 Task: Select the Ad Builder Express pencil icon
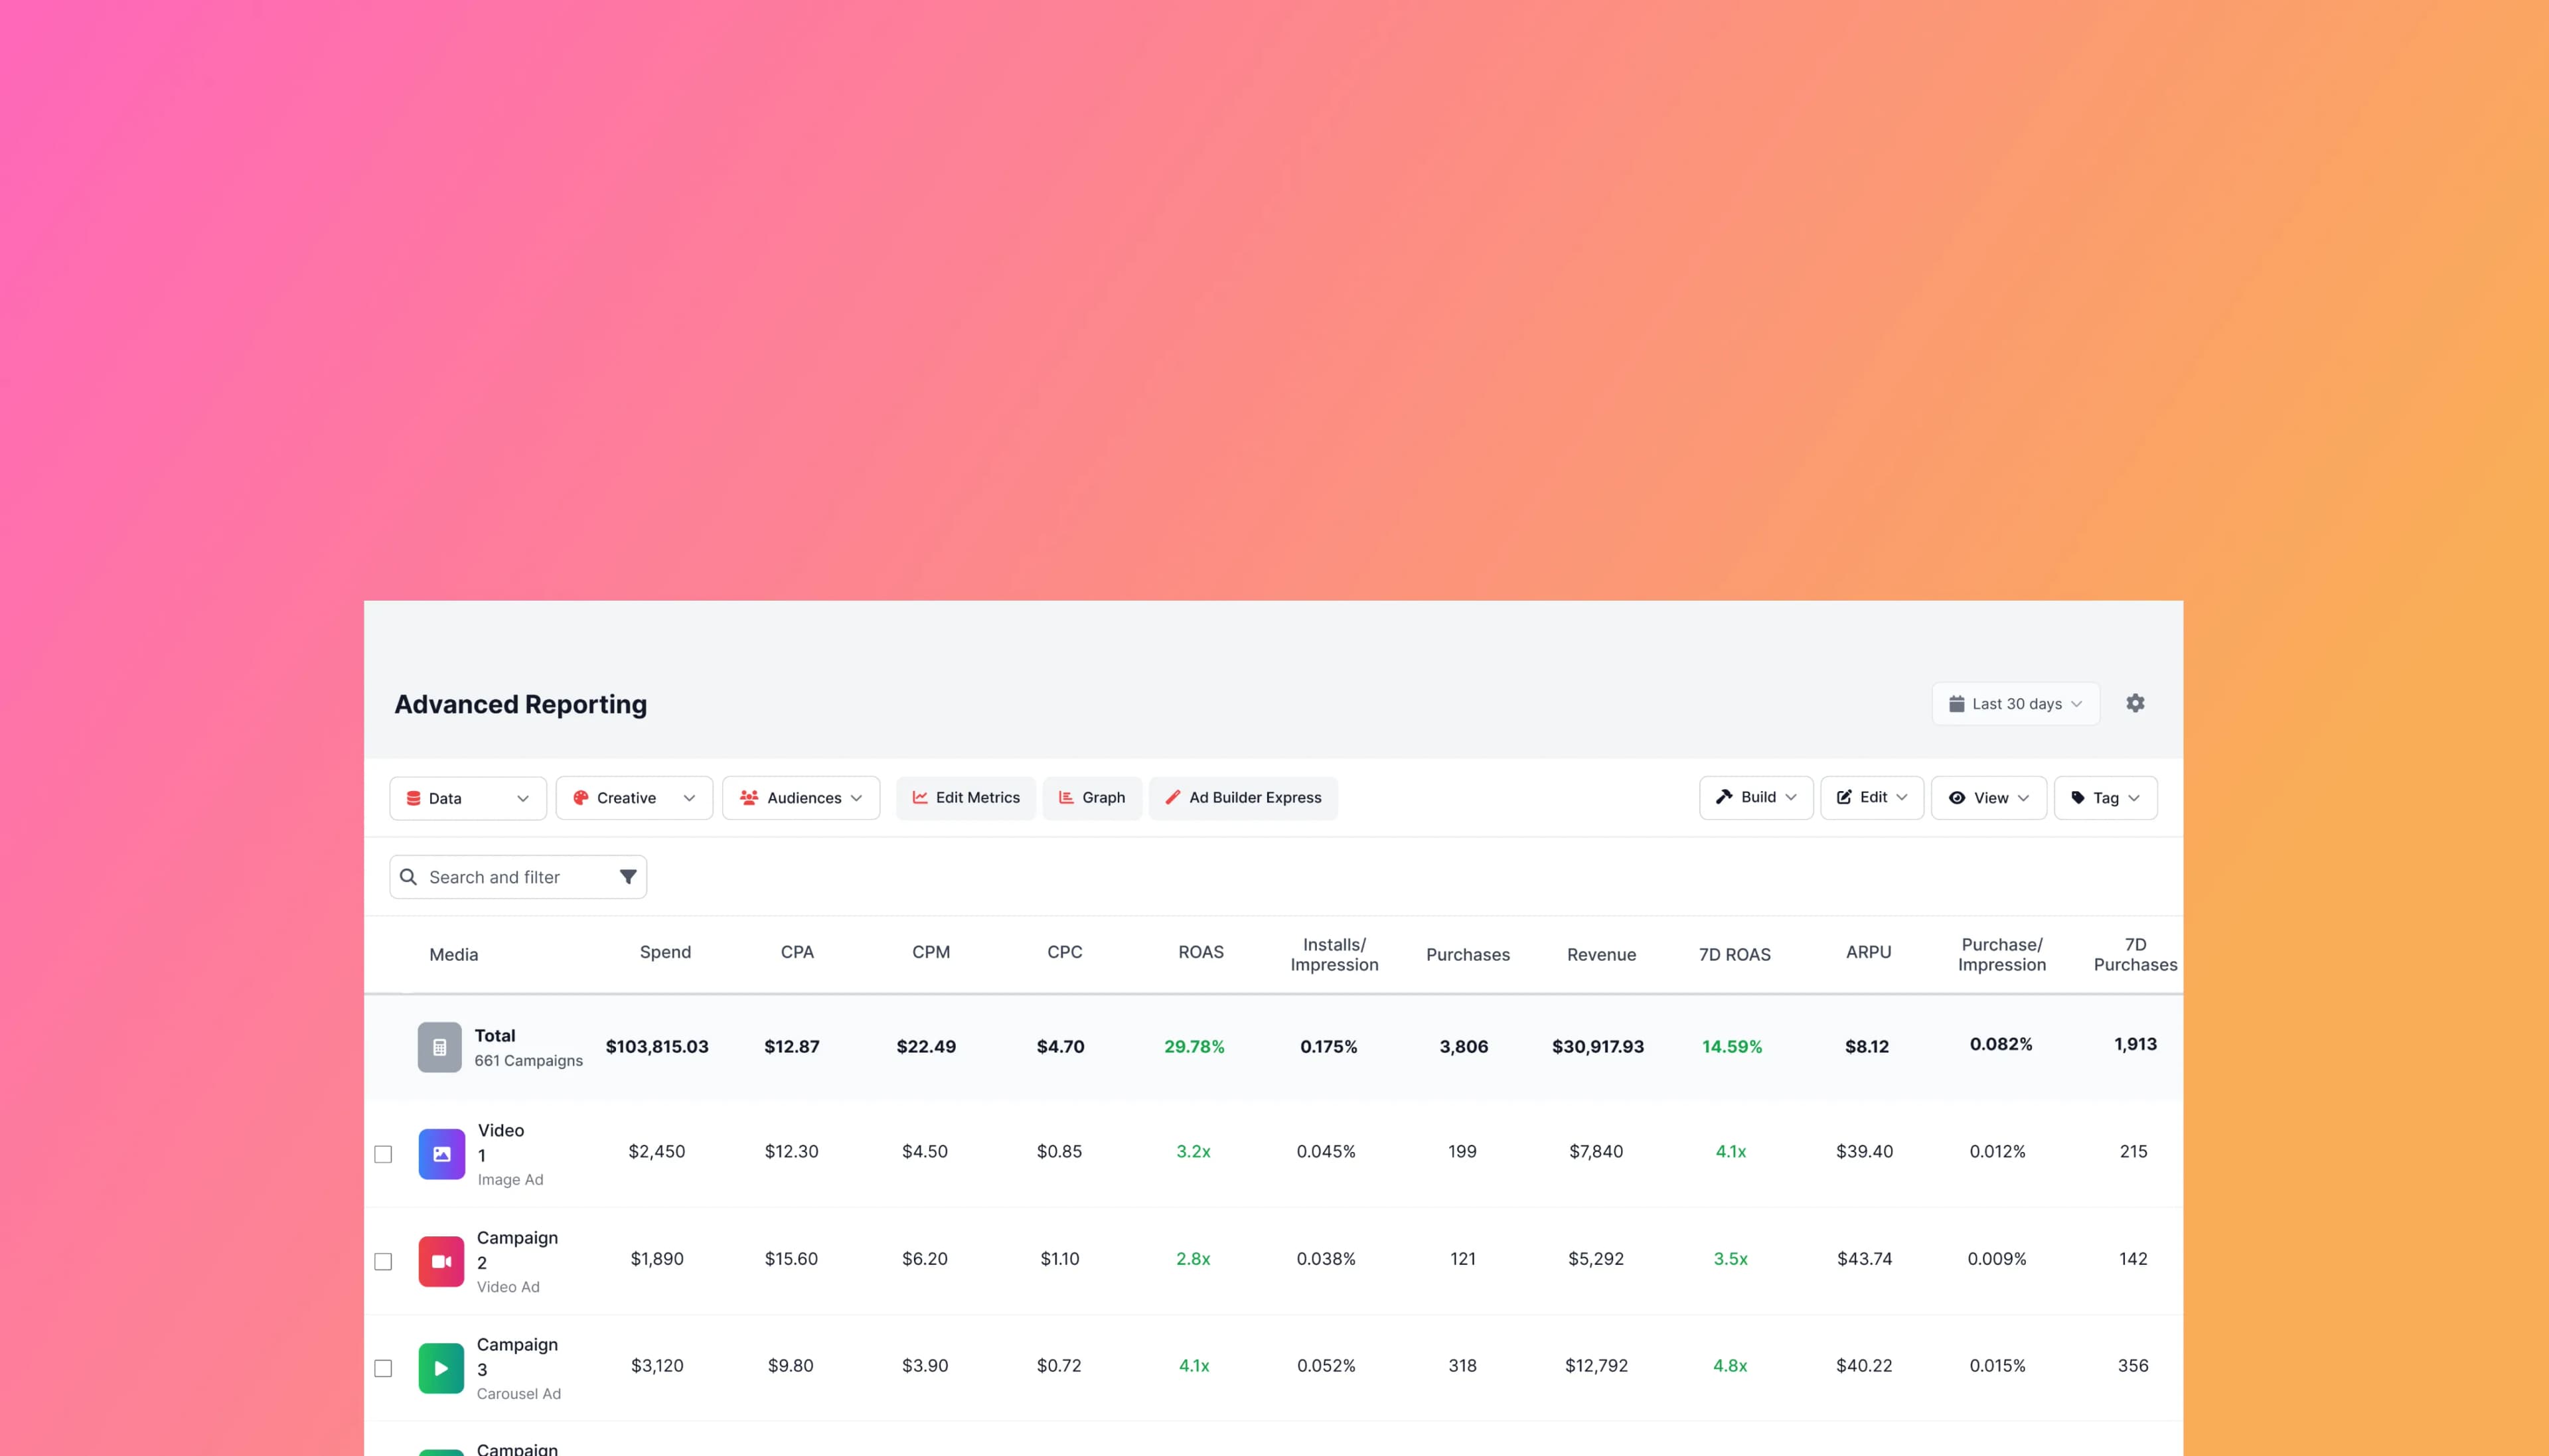tap(1173, 797)
